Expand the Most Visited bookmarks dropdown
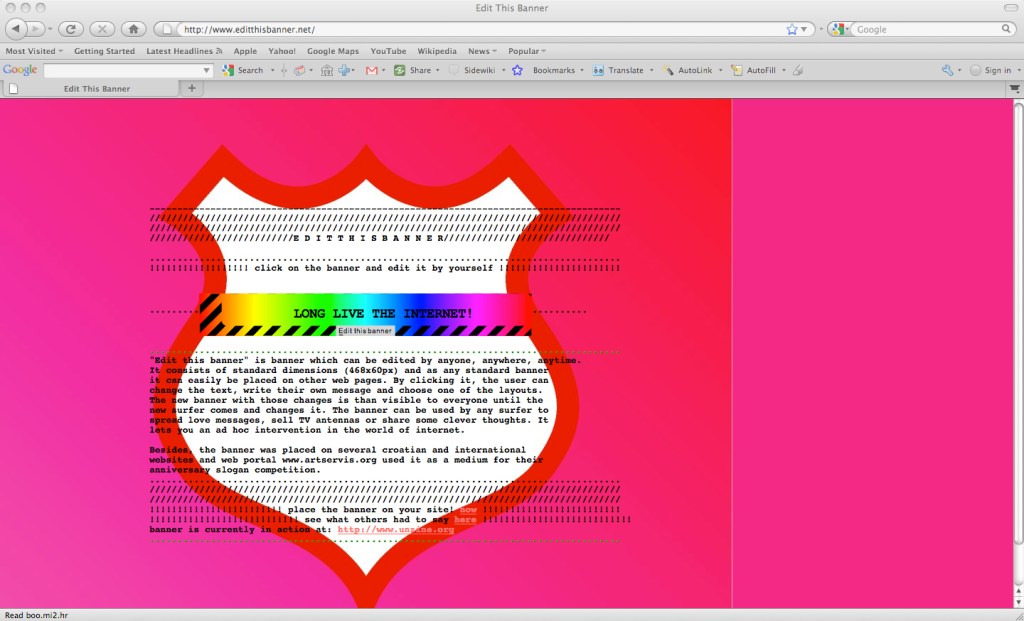 33,51
